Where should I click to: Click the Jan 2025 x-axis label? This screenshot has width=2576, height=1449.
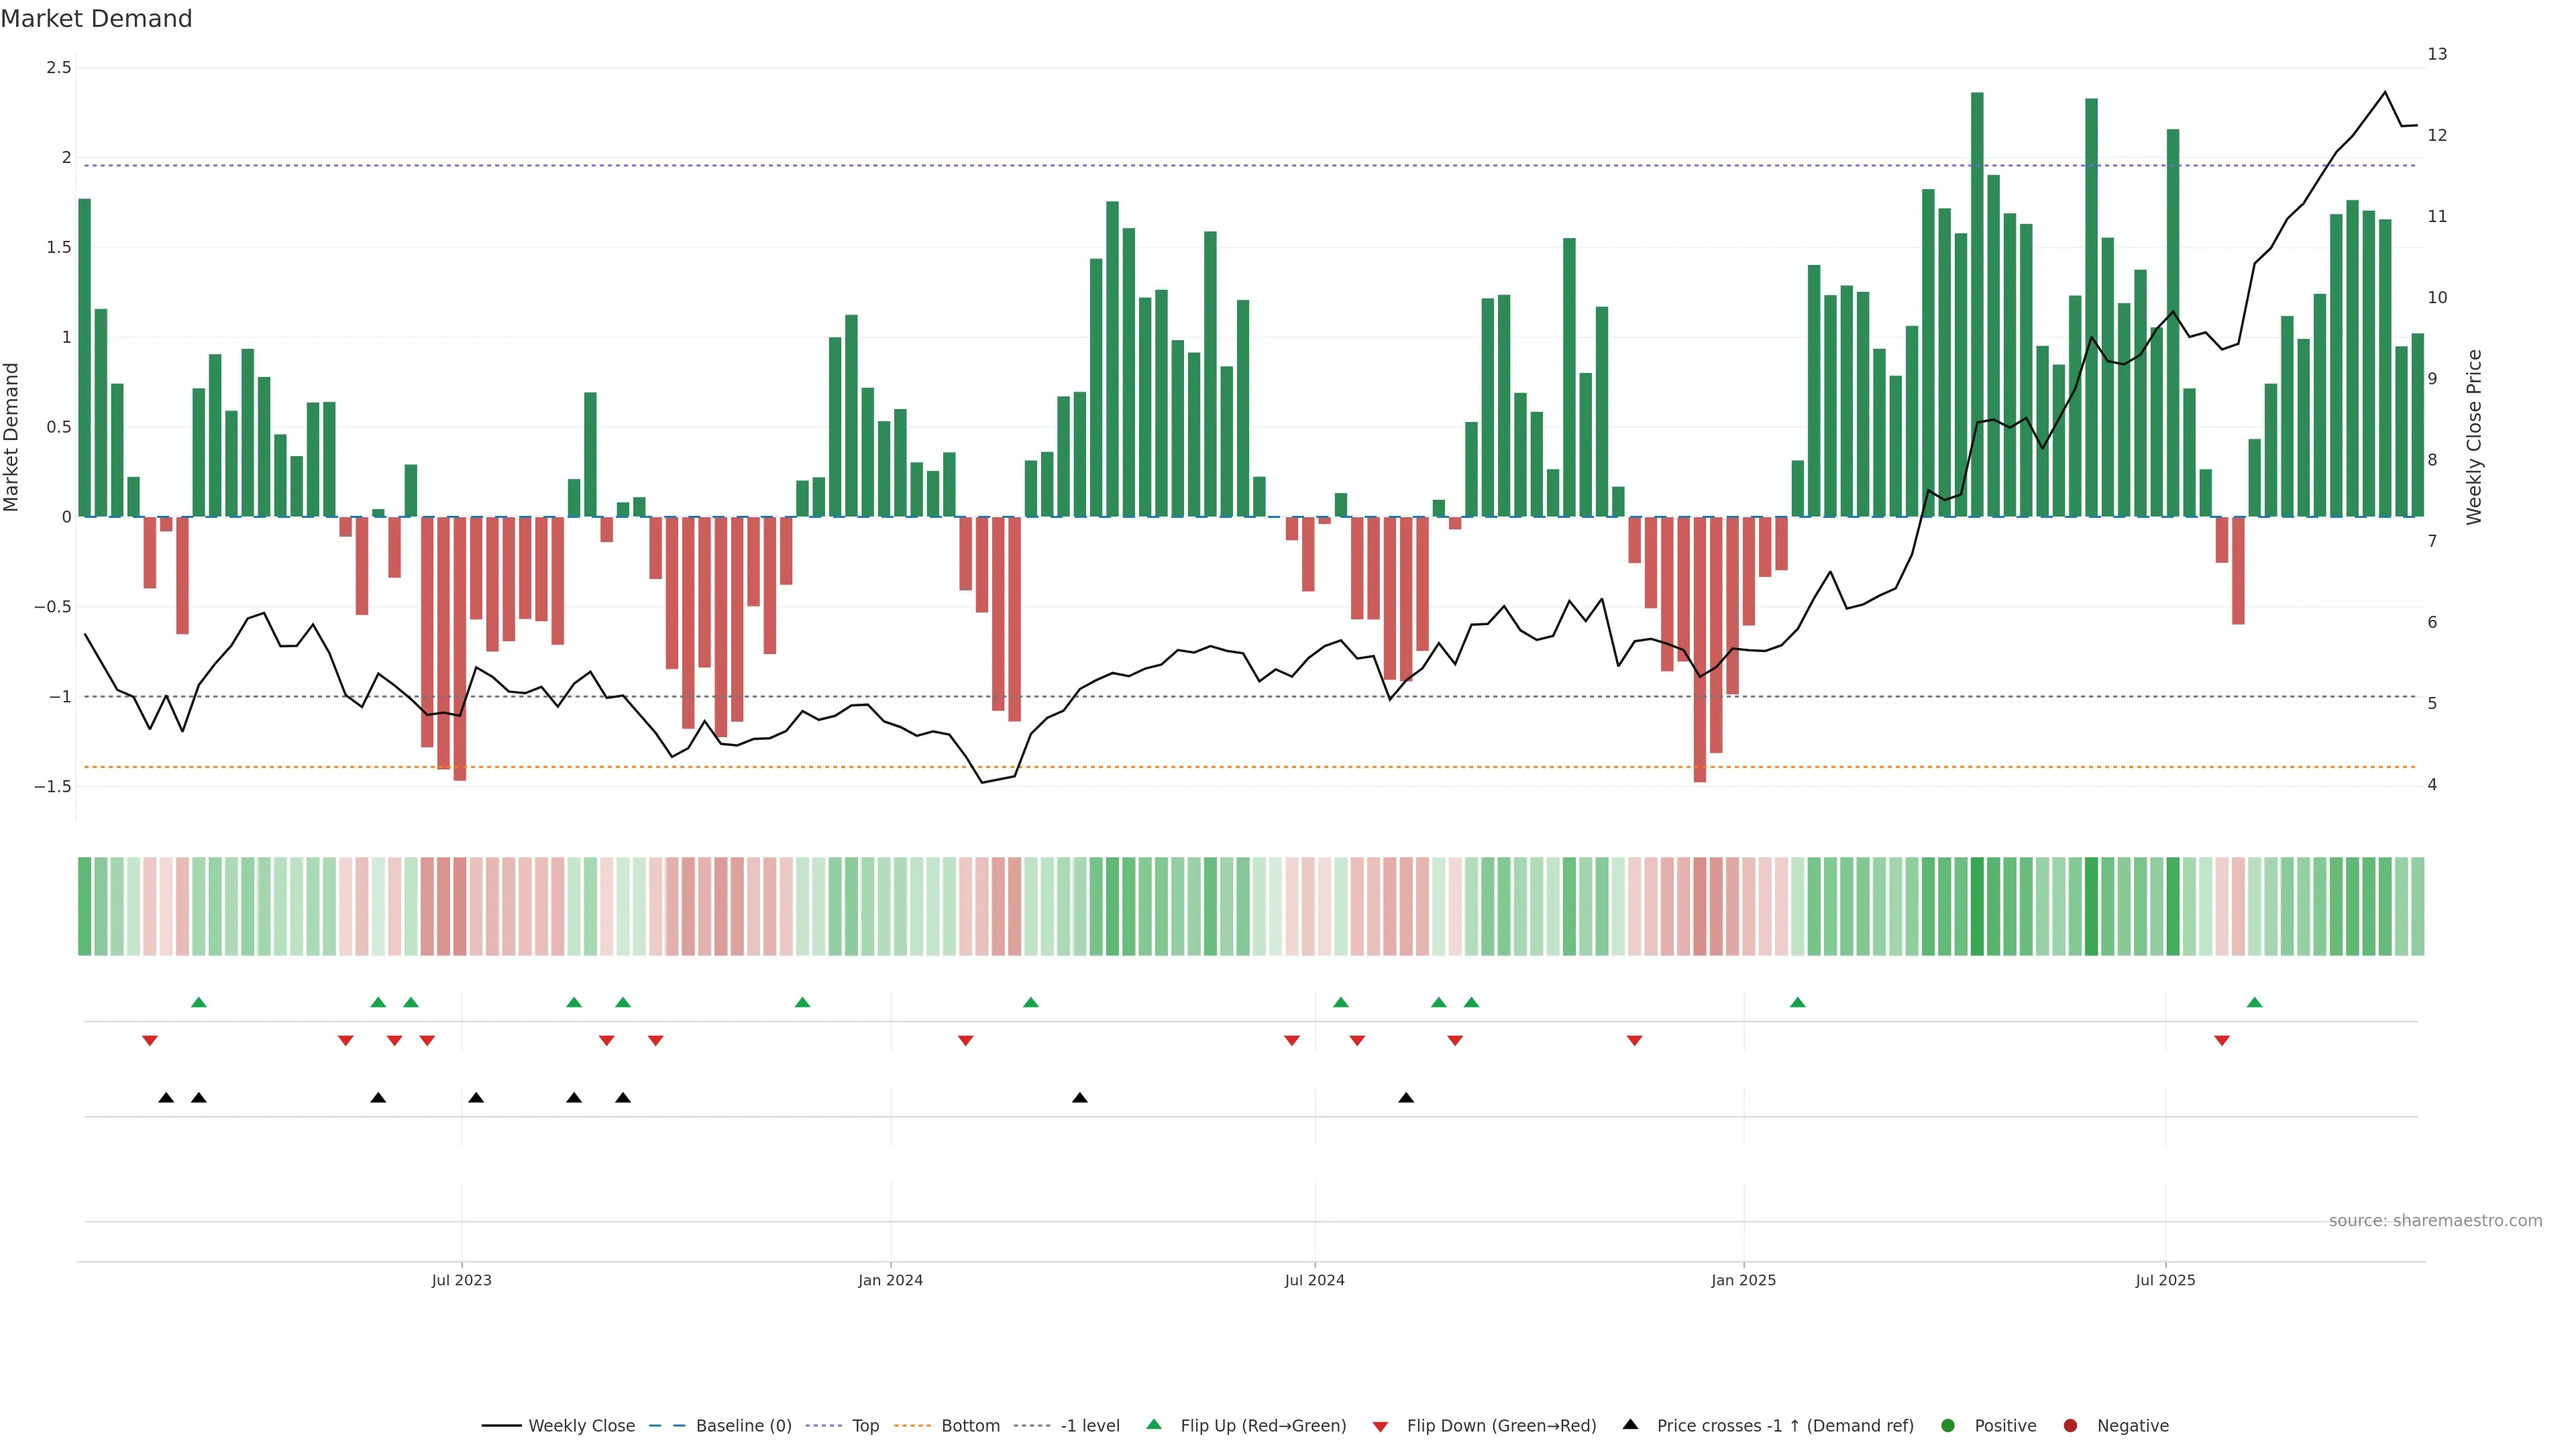tap(1743, 1280)
